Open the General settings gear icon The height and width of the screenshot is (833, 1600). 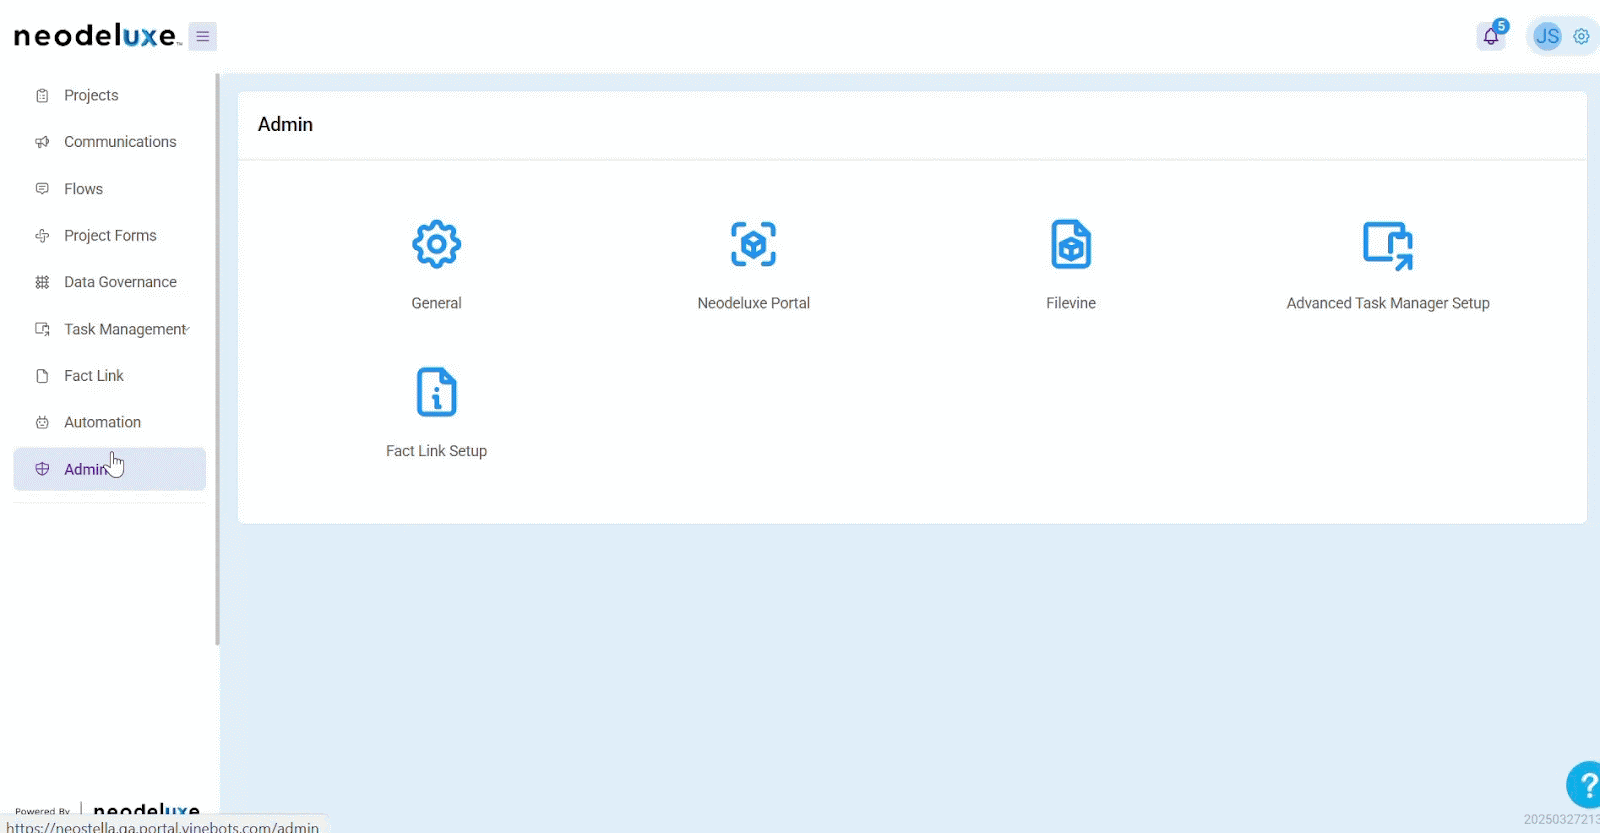point(436,244)
